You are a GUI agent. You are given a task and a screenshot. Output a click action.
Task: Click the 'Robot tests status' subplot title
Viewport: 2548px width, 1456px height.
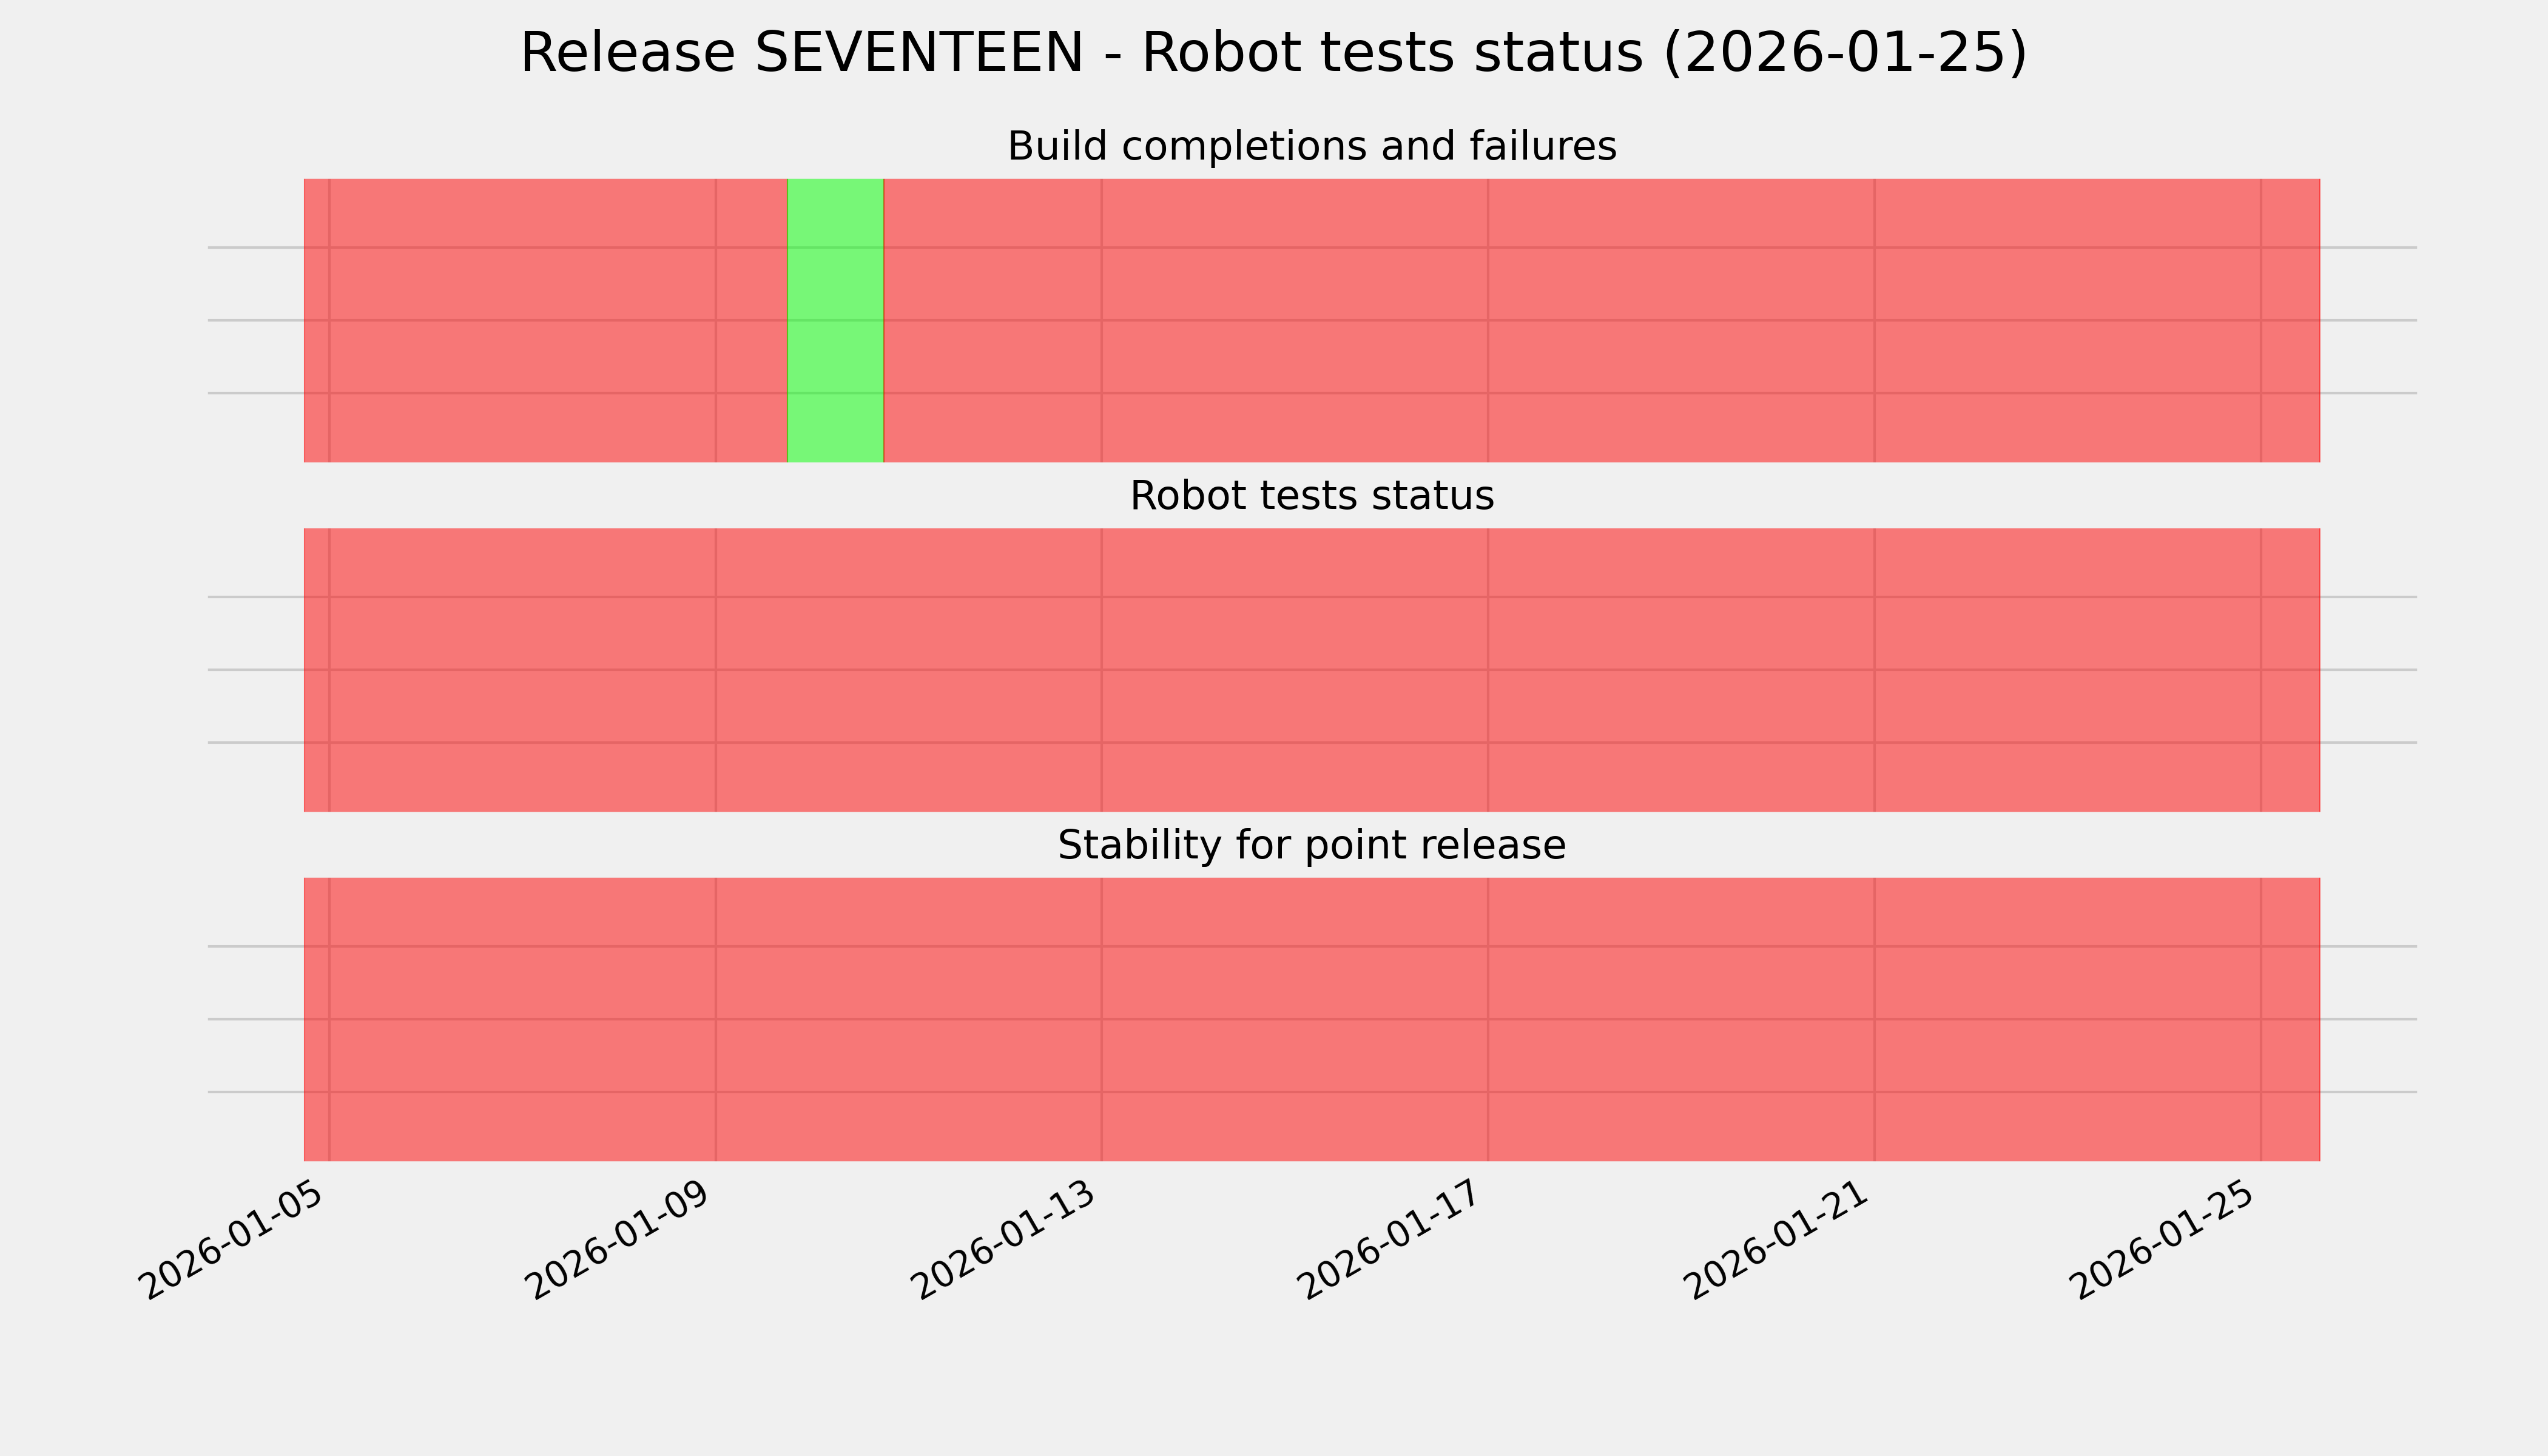(x=1311, y=496)
